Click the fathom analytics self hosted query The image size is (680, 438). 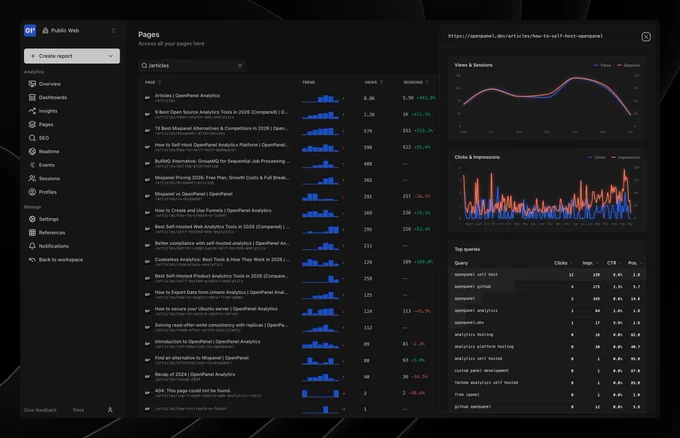(x=546, y=382)
